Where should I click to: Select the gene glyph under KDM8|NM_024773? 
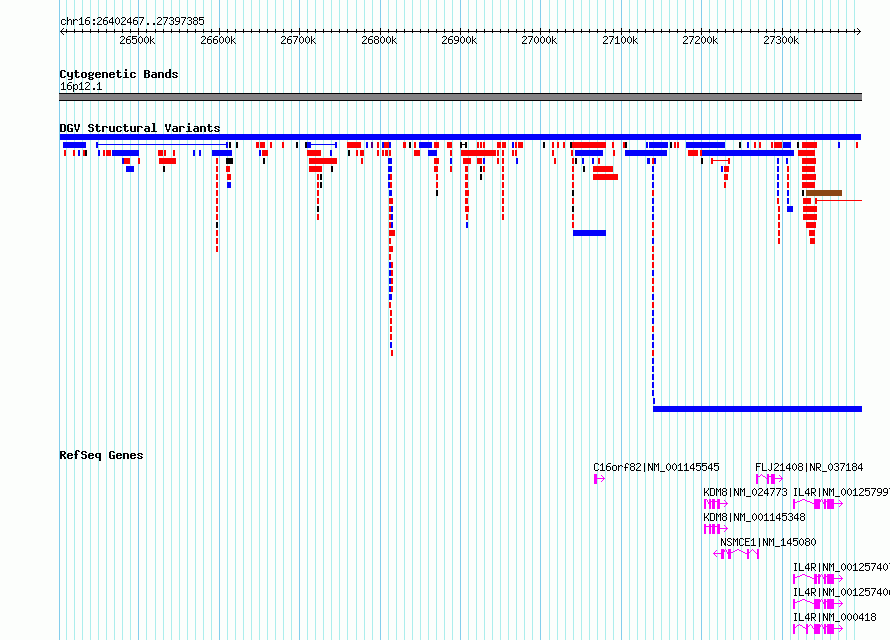pyautogui.click(x=716, y=504)
